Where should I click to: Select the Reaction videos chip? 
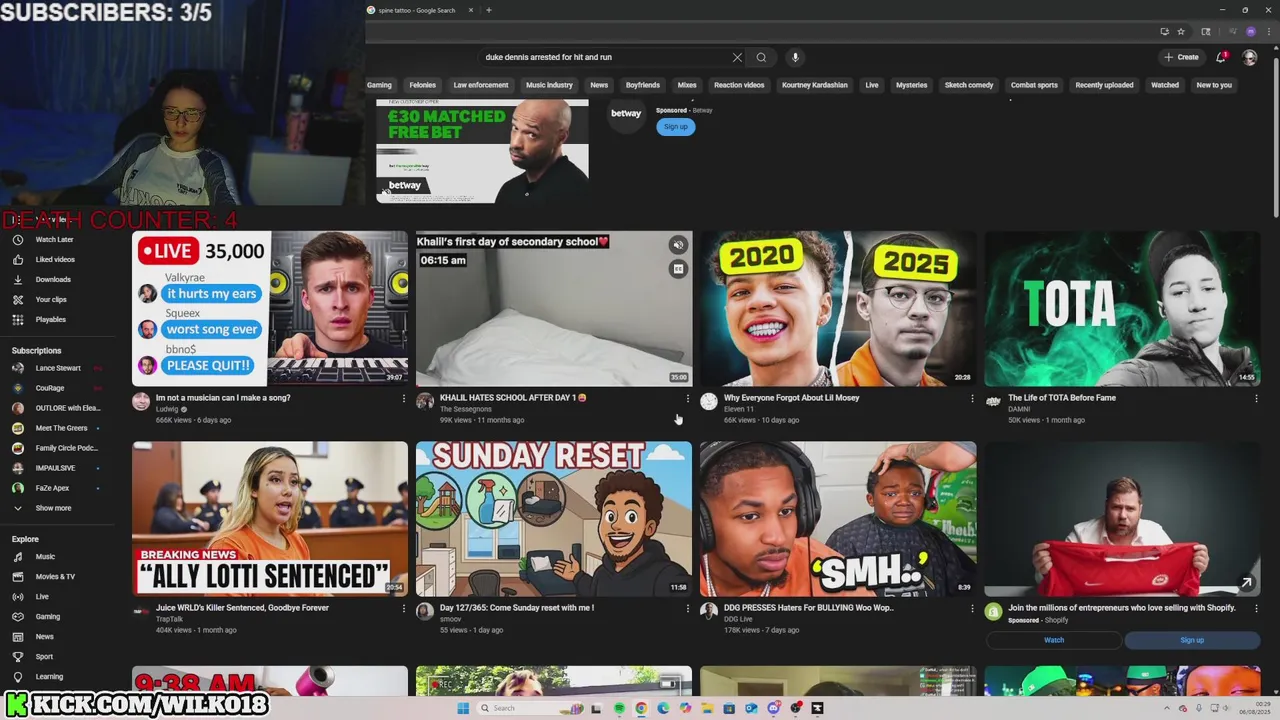[x=739, y=85]
